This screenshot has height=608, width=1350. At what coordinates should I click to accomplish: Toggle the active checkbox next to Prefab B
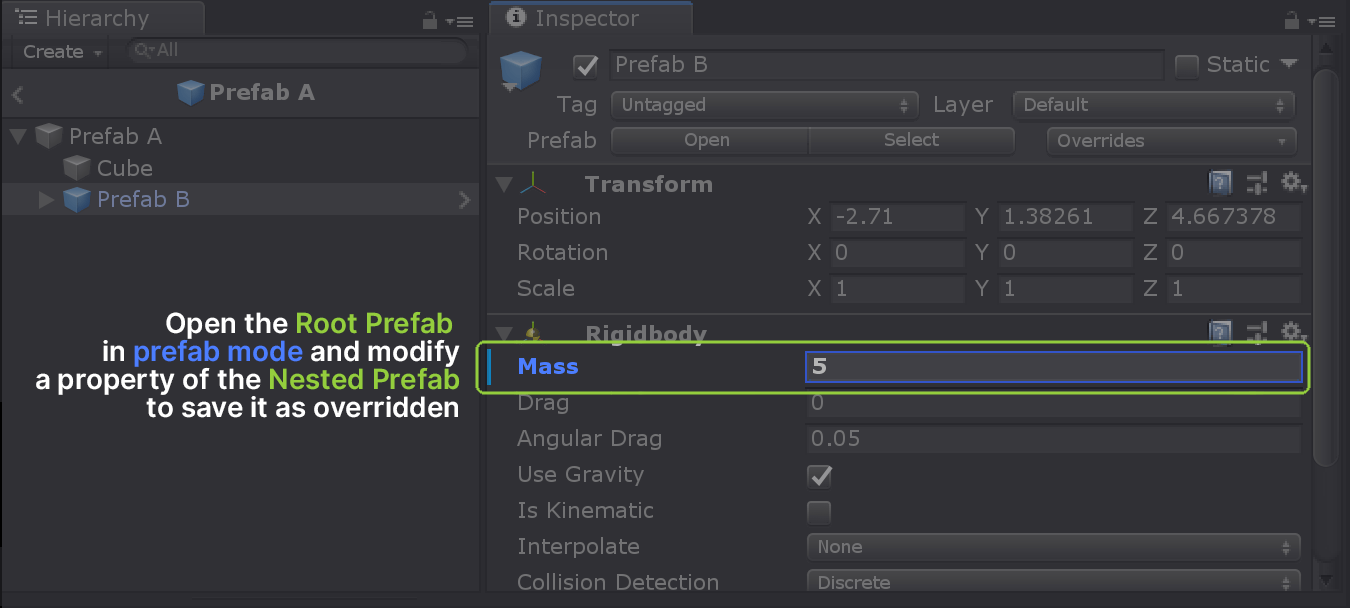pyautogui.click(x=586, y=66)
